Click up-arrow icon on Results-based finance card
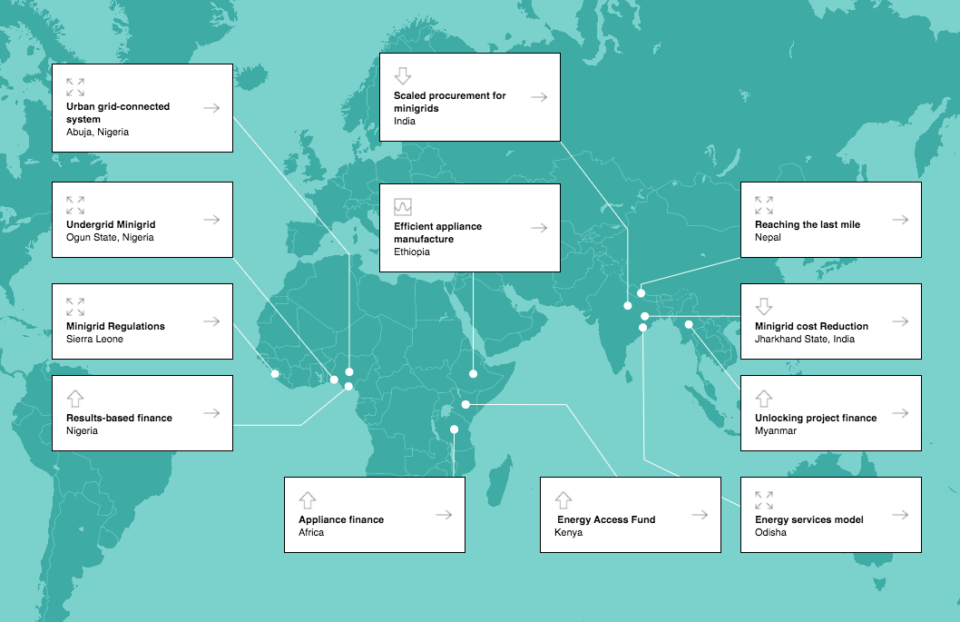Screen dimensions: 960x622 [x=75, y=398]
